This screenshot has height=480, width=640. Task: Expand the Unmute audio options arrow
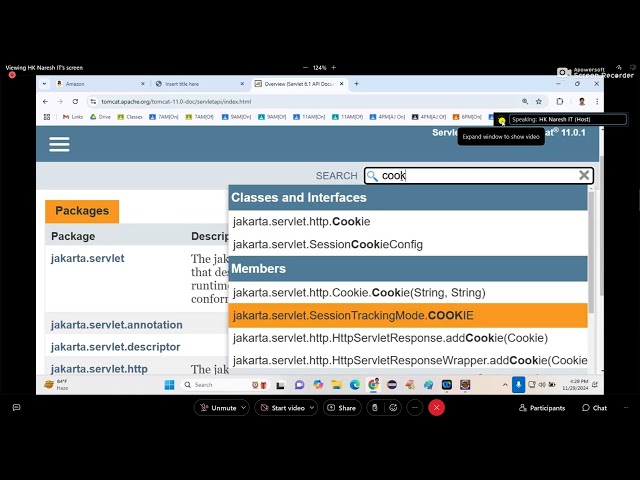click(x=244, y=407)
